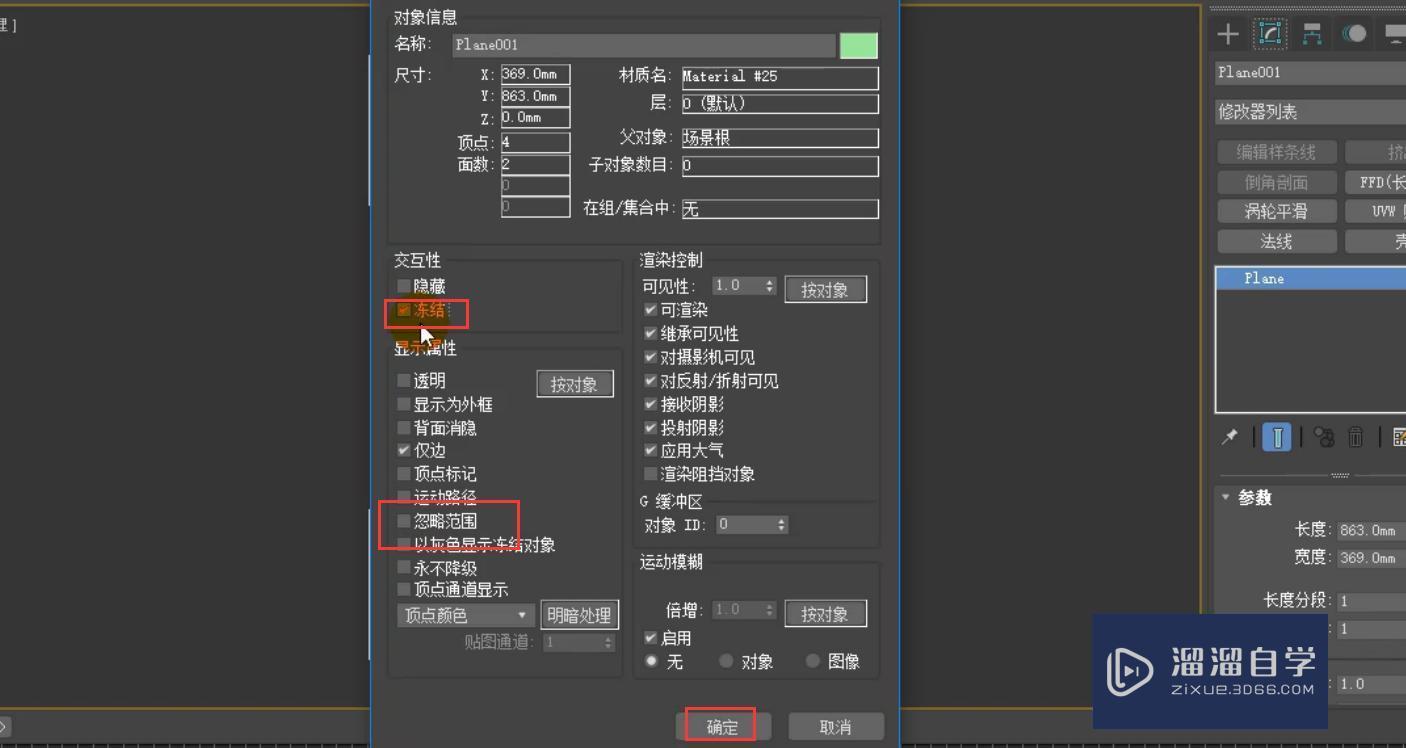1406x748 pixels.
Task: Click 确定 to confirm object properties
Action: 722,727
